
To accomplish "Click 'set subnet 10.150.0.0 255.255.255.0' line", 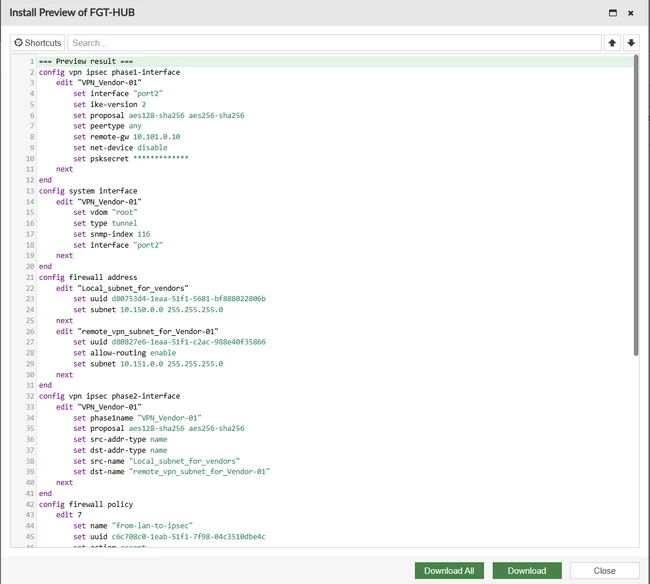I will point(148,310).
